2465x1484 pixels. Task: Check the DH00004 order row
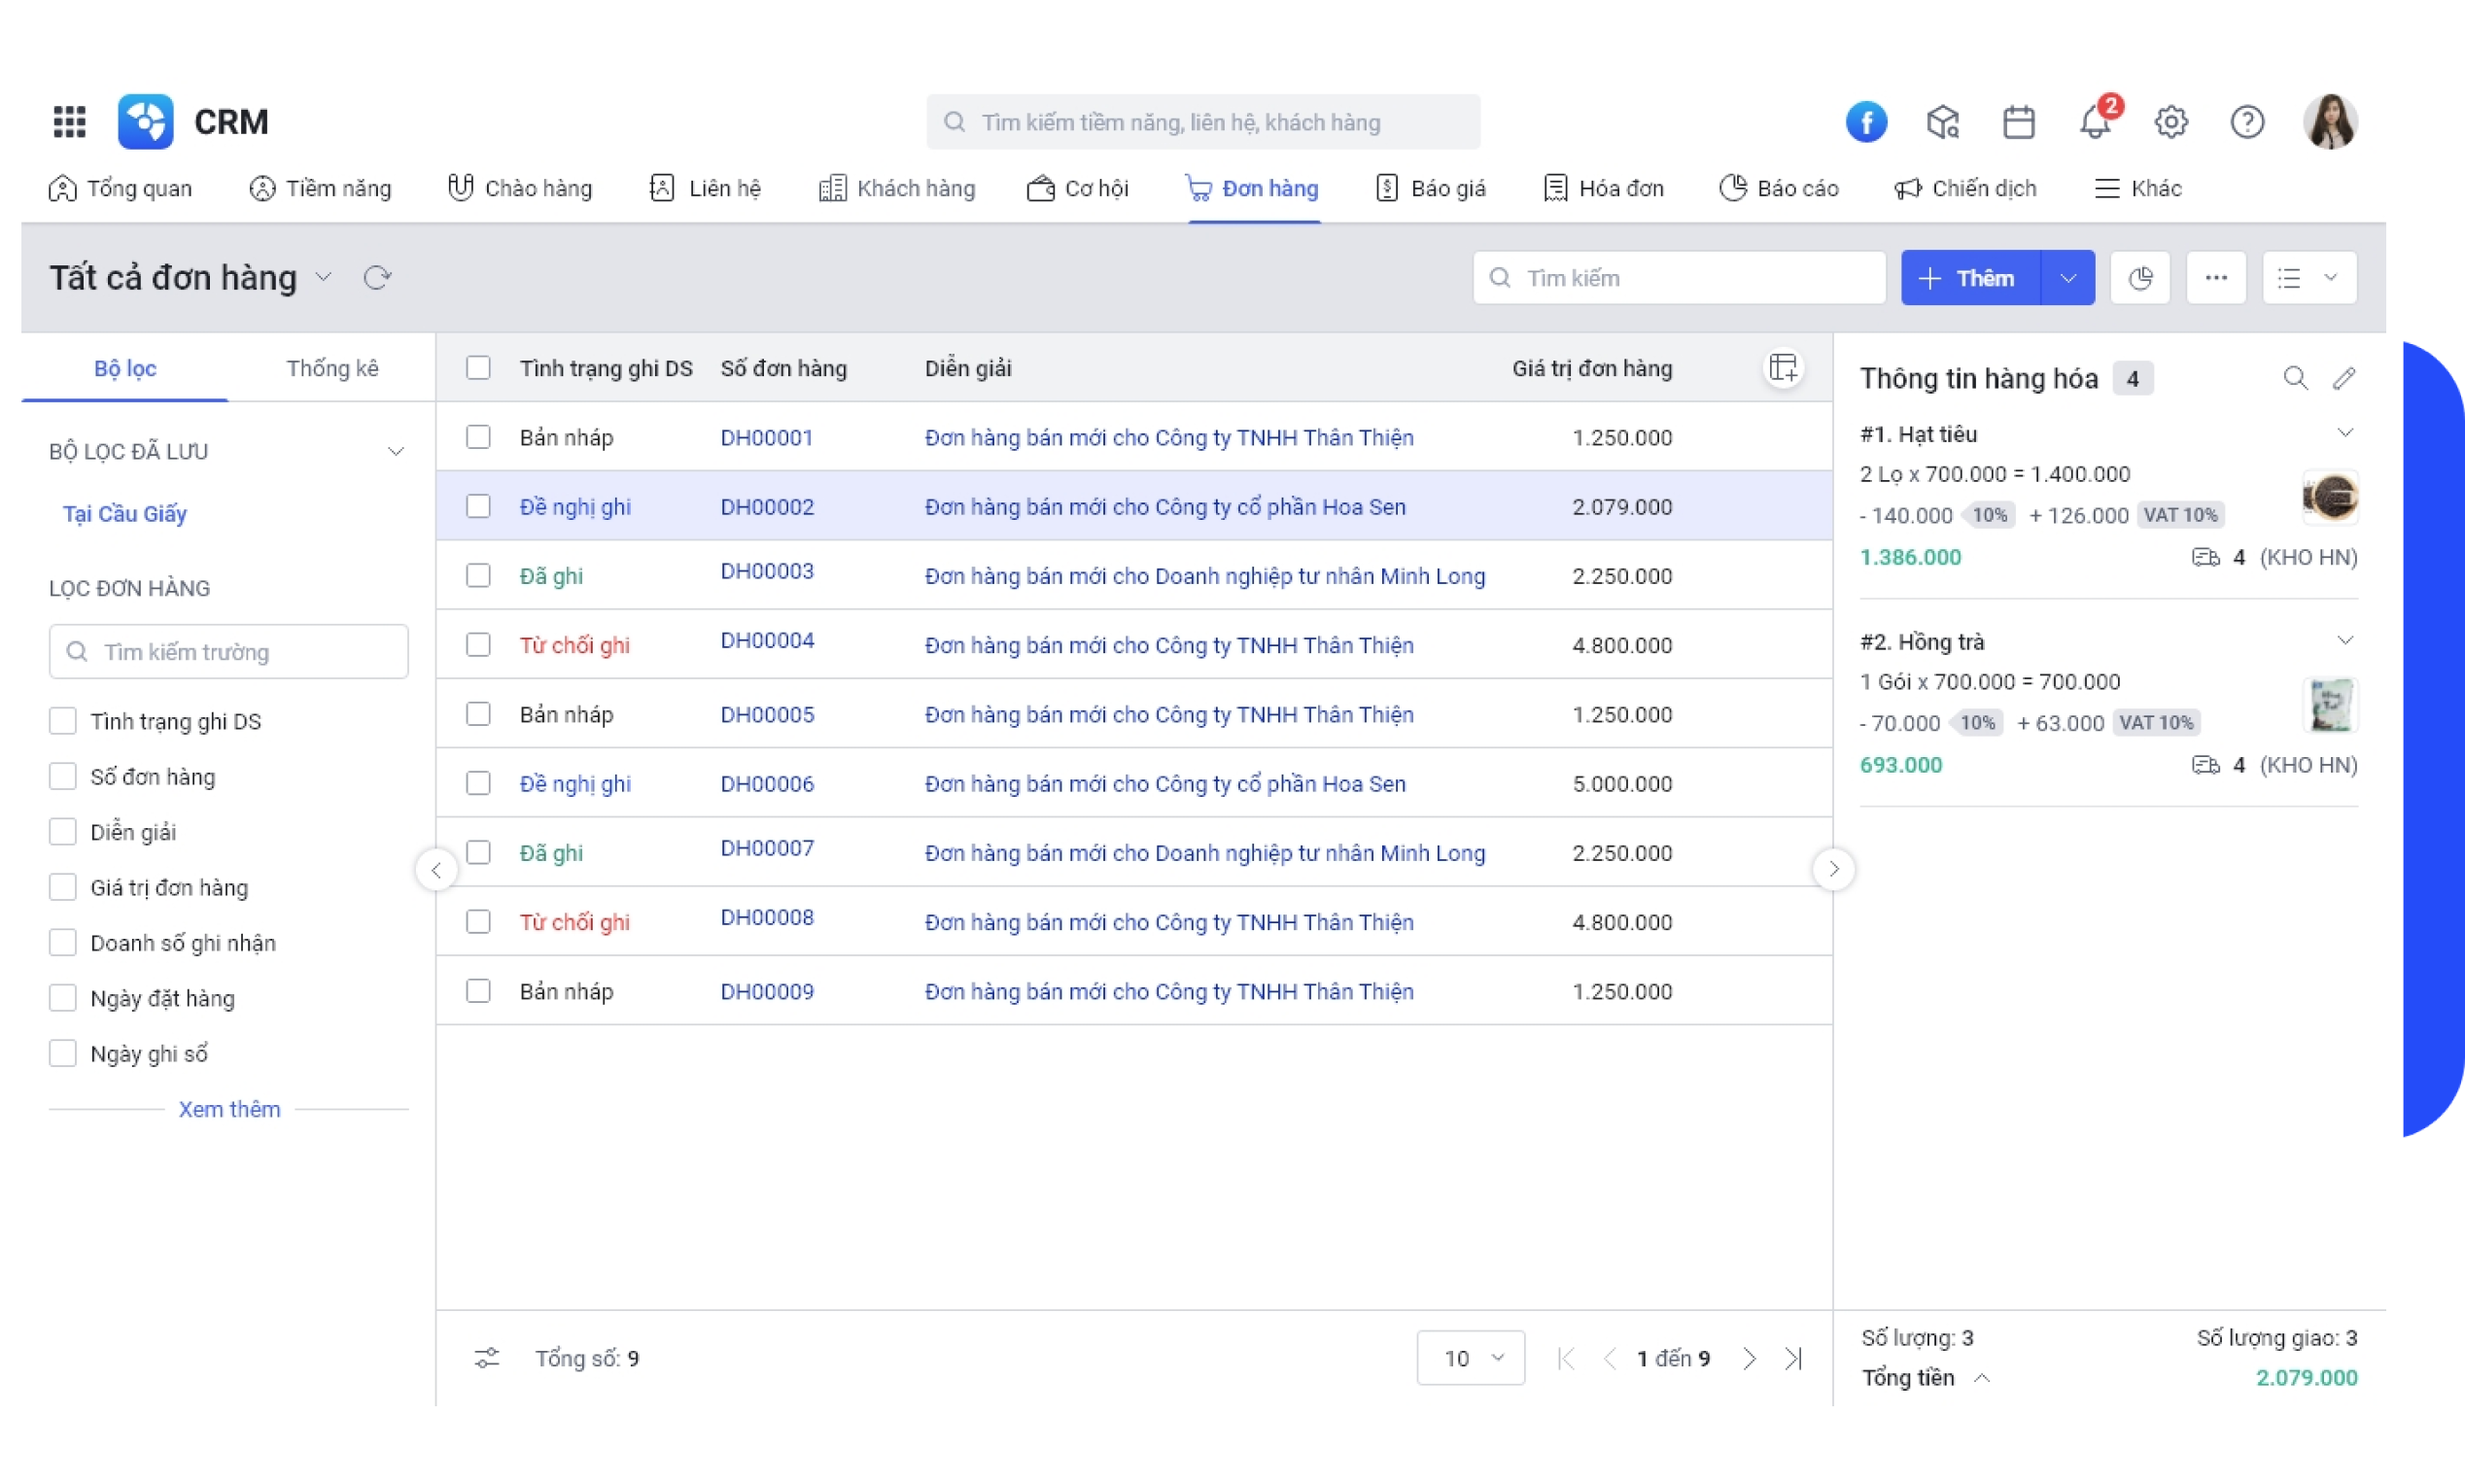(x=478, y=645)
